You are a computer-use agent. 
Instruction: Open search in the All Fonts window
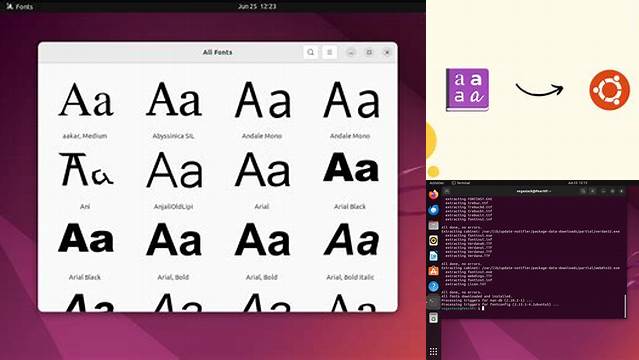(310, 52)
